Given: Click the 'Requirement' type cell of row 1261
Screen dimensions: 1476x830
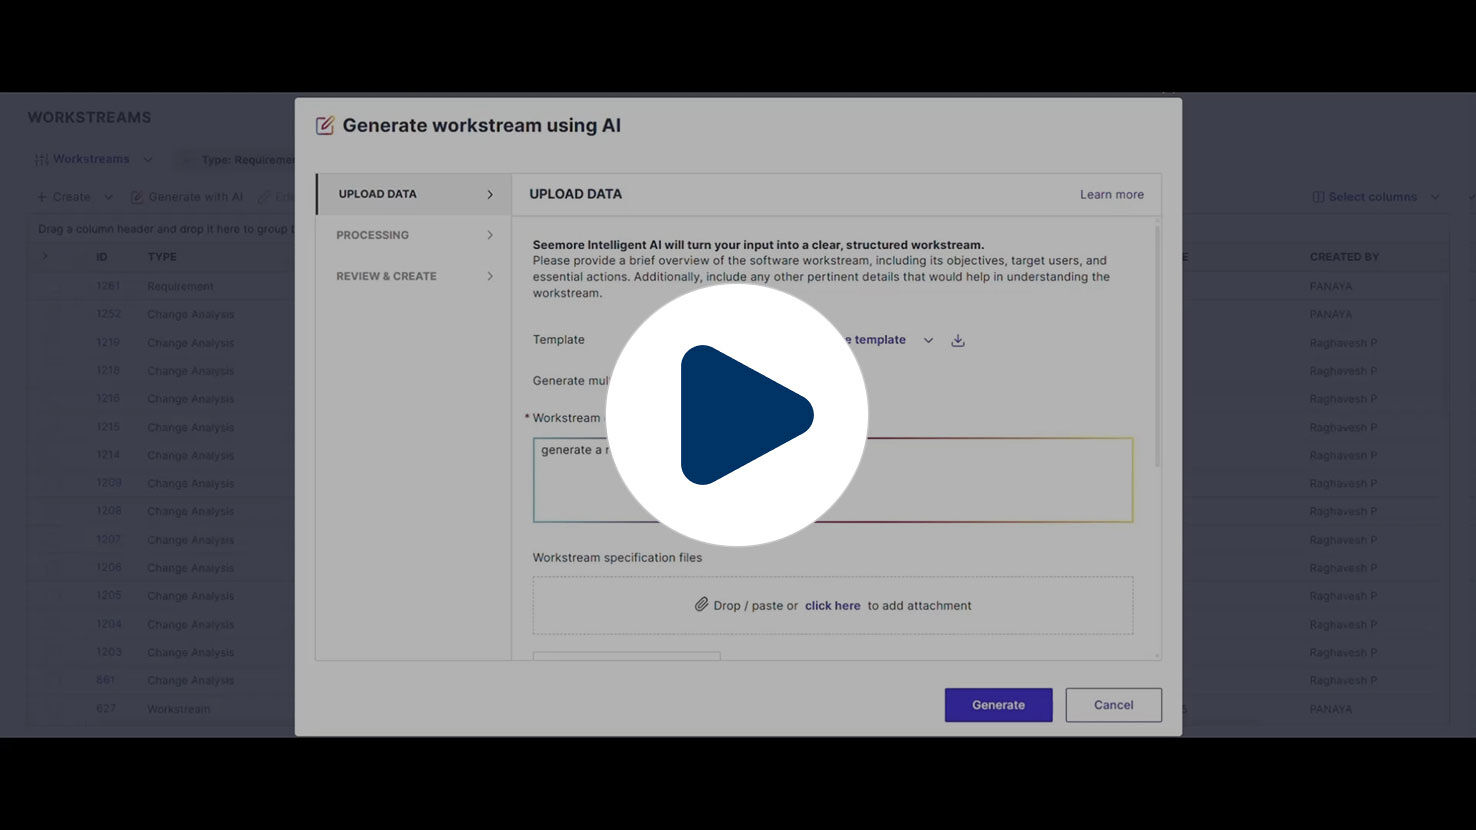Looking at the screenshot, I should 180,286.
